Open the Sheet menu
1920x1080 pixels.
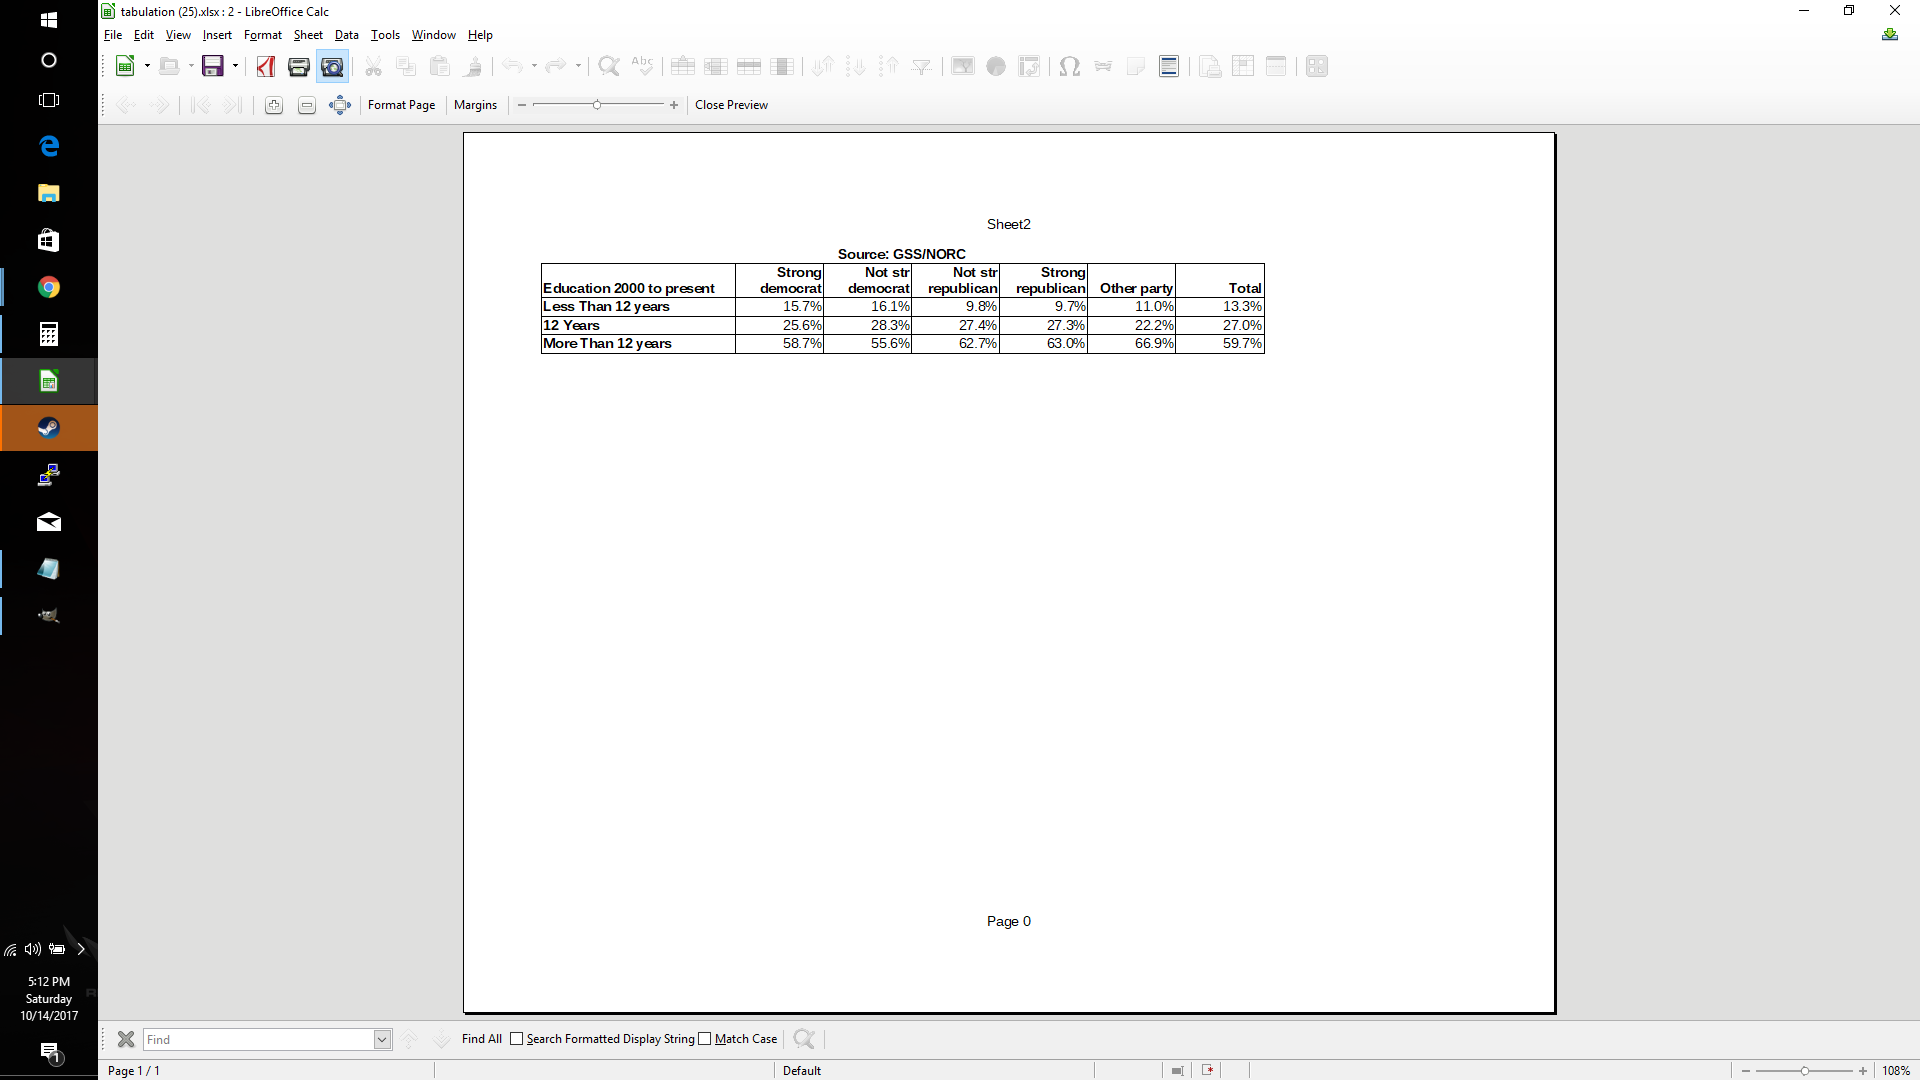click(308, 35)
